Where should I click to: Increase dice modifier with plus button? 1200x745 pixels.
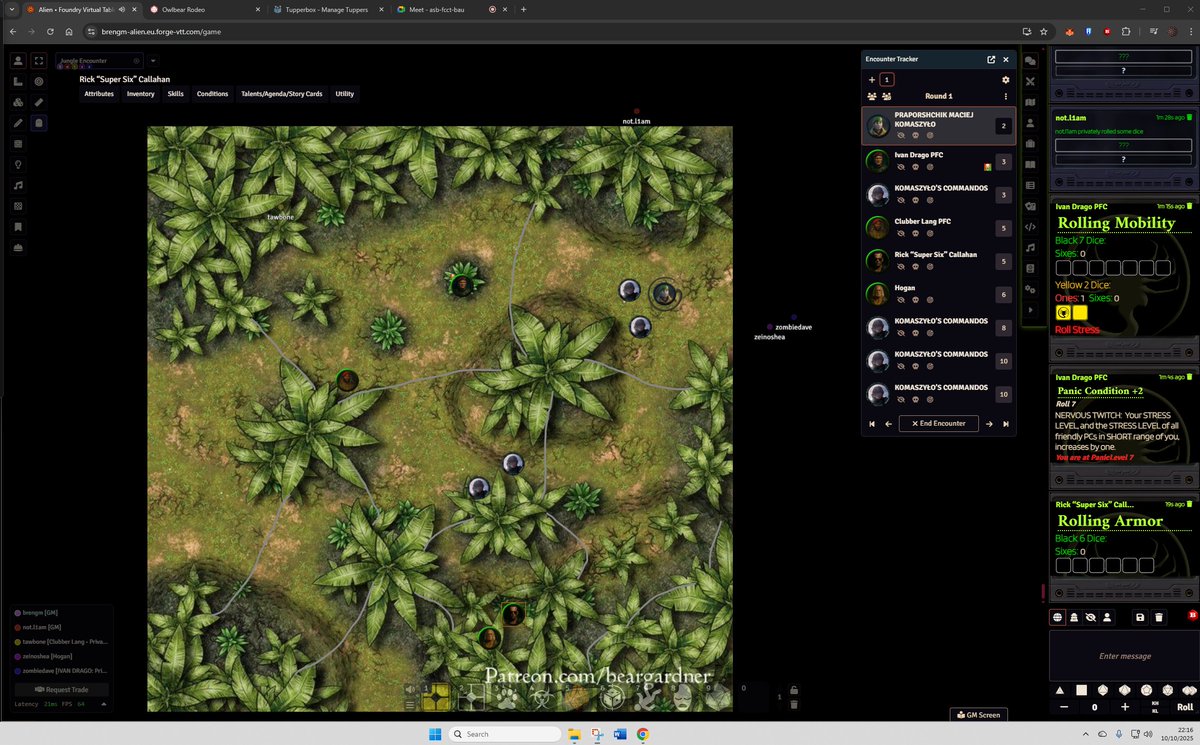coord(1125,707)
